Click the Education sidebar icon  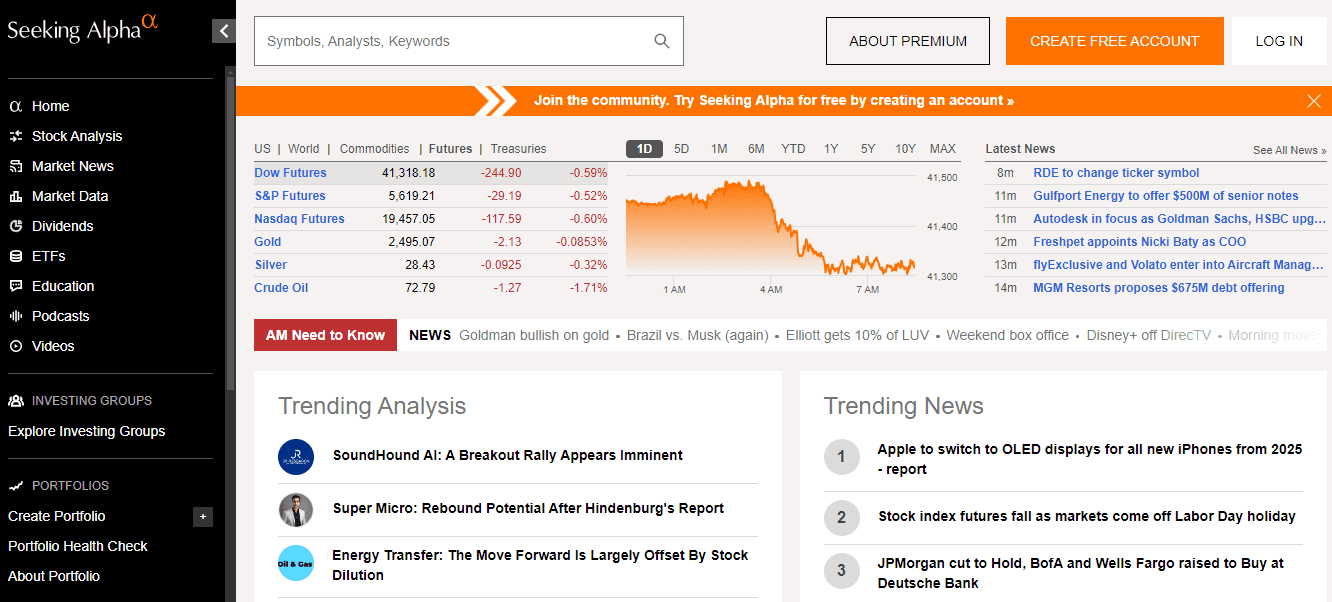(x=16, y=286)
